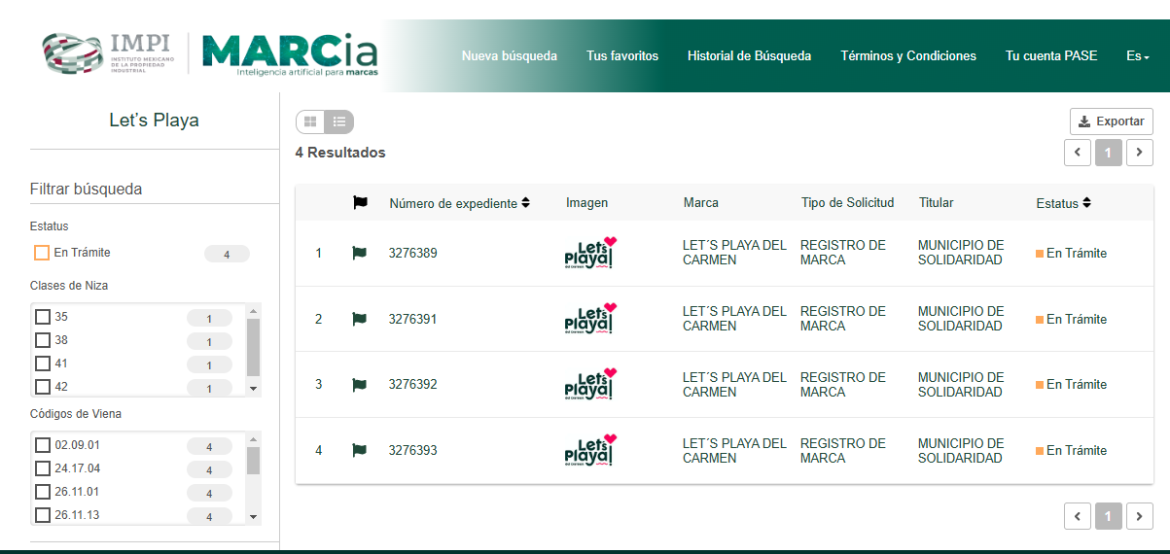Click the scroll up arrow of Códigos de Viena
The height and width of the screenshot is (554, 1170).
click(x=253, y=440)
